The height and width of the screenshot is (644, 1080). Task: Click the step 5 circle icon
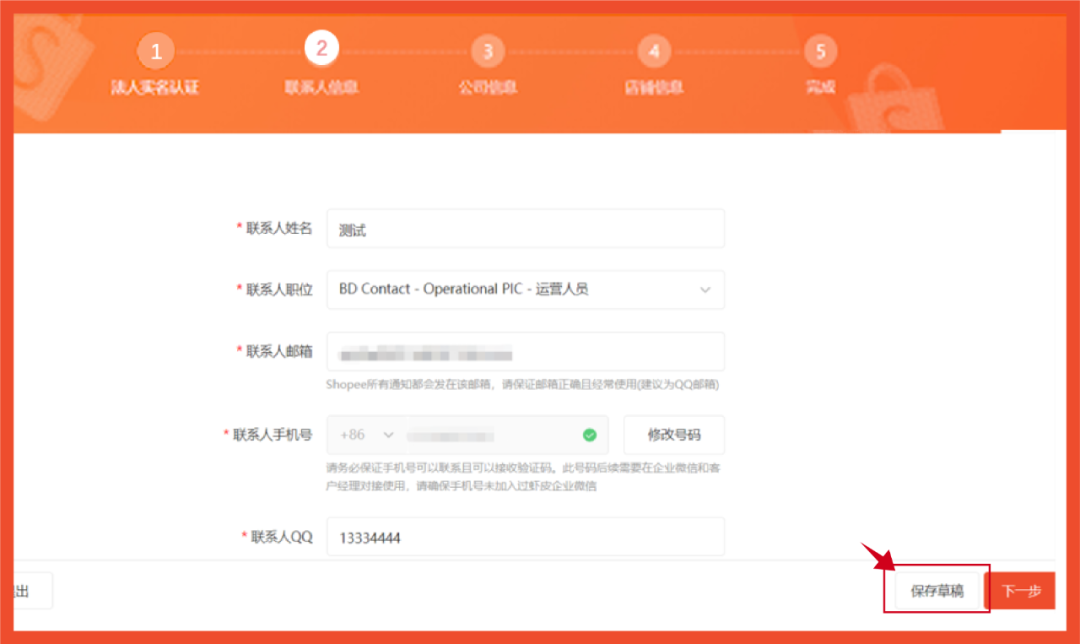820,50
